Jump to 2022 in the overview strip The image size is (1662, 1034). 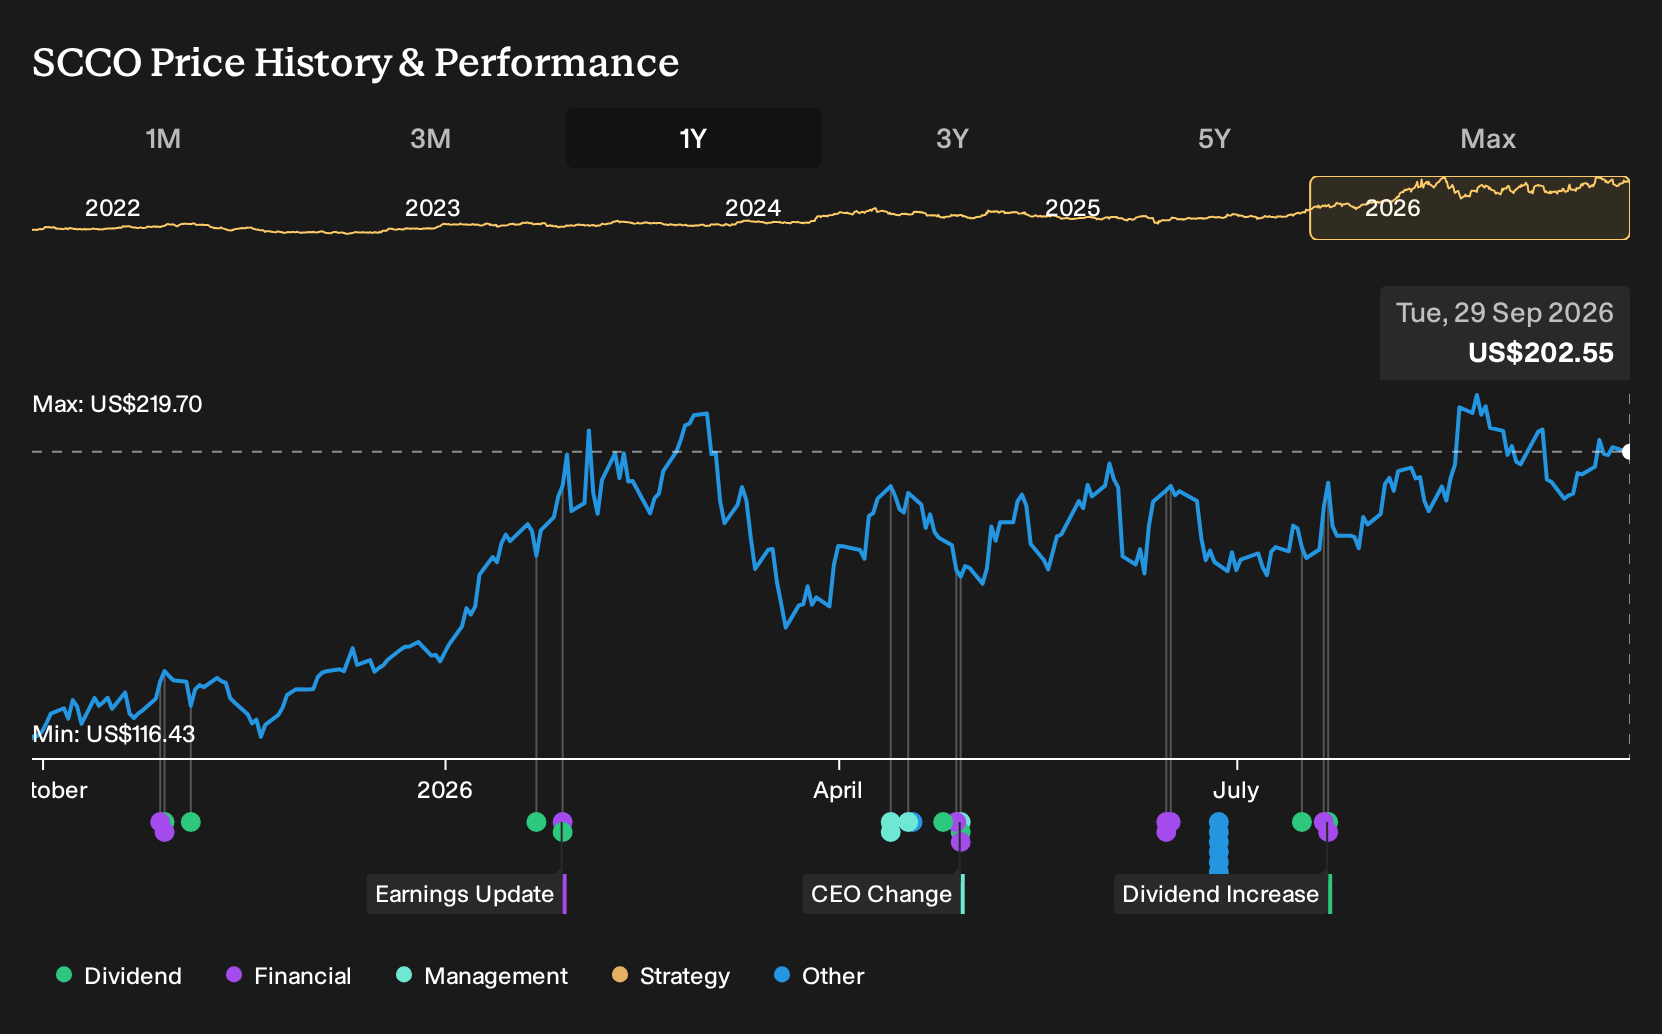click(112, 208)
